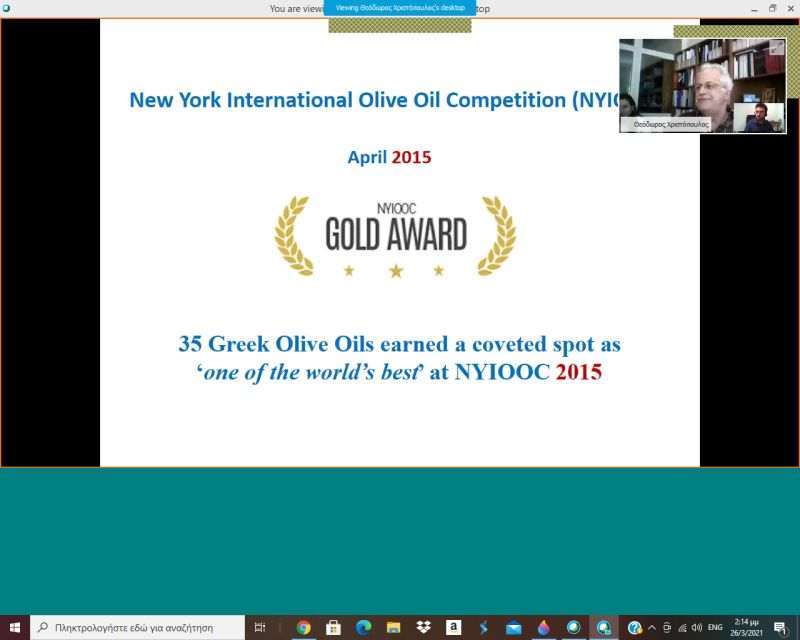Click the '35 Greek Olive Oils earned' line

point(399,344)
